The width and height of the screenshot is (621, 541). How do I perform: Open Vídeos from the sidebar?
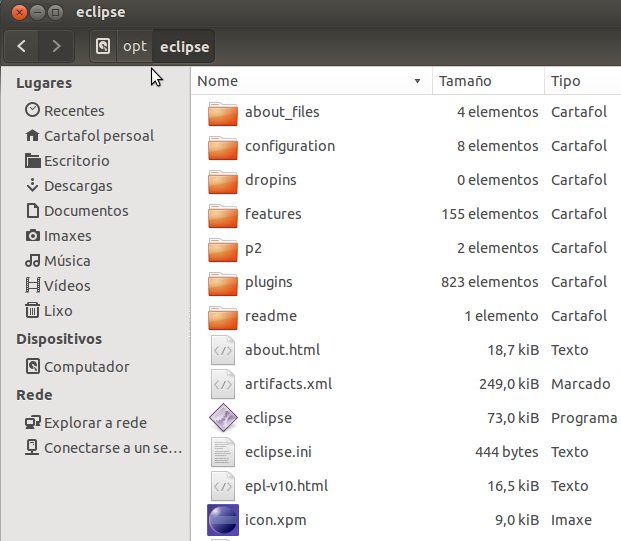pyautogui.click(x=67, y=286)
